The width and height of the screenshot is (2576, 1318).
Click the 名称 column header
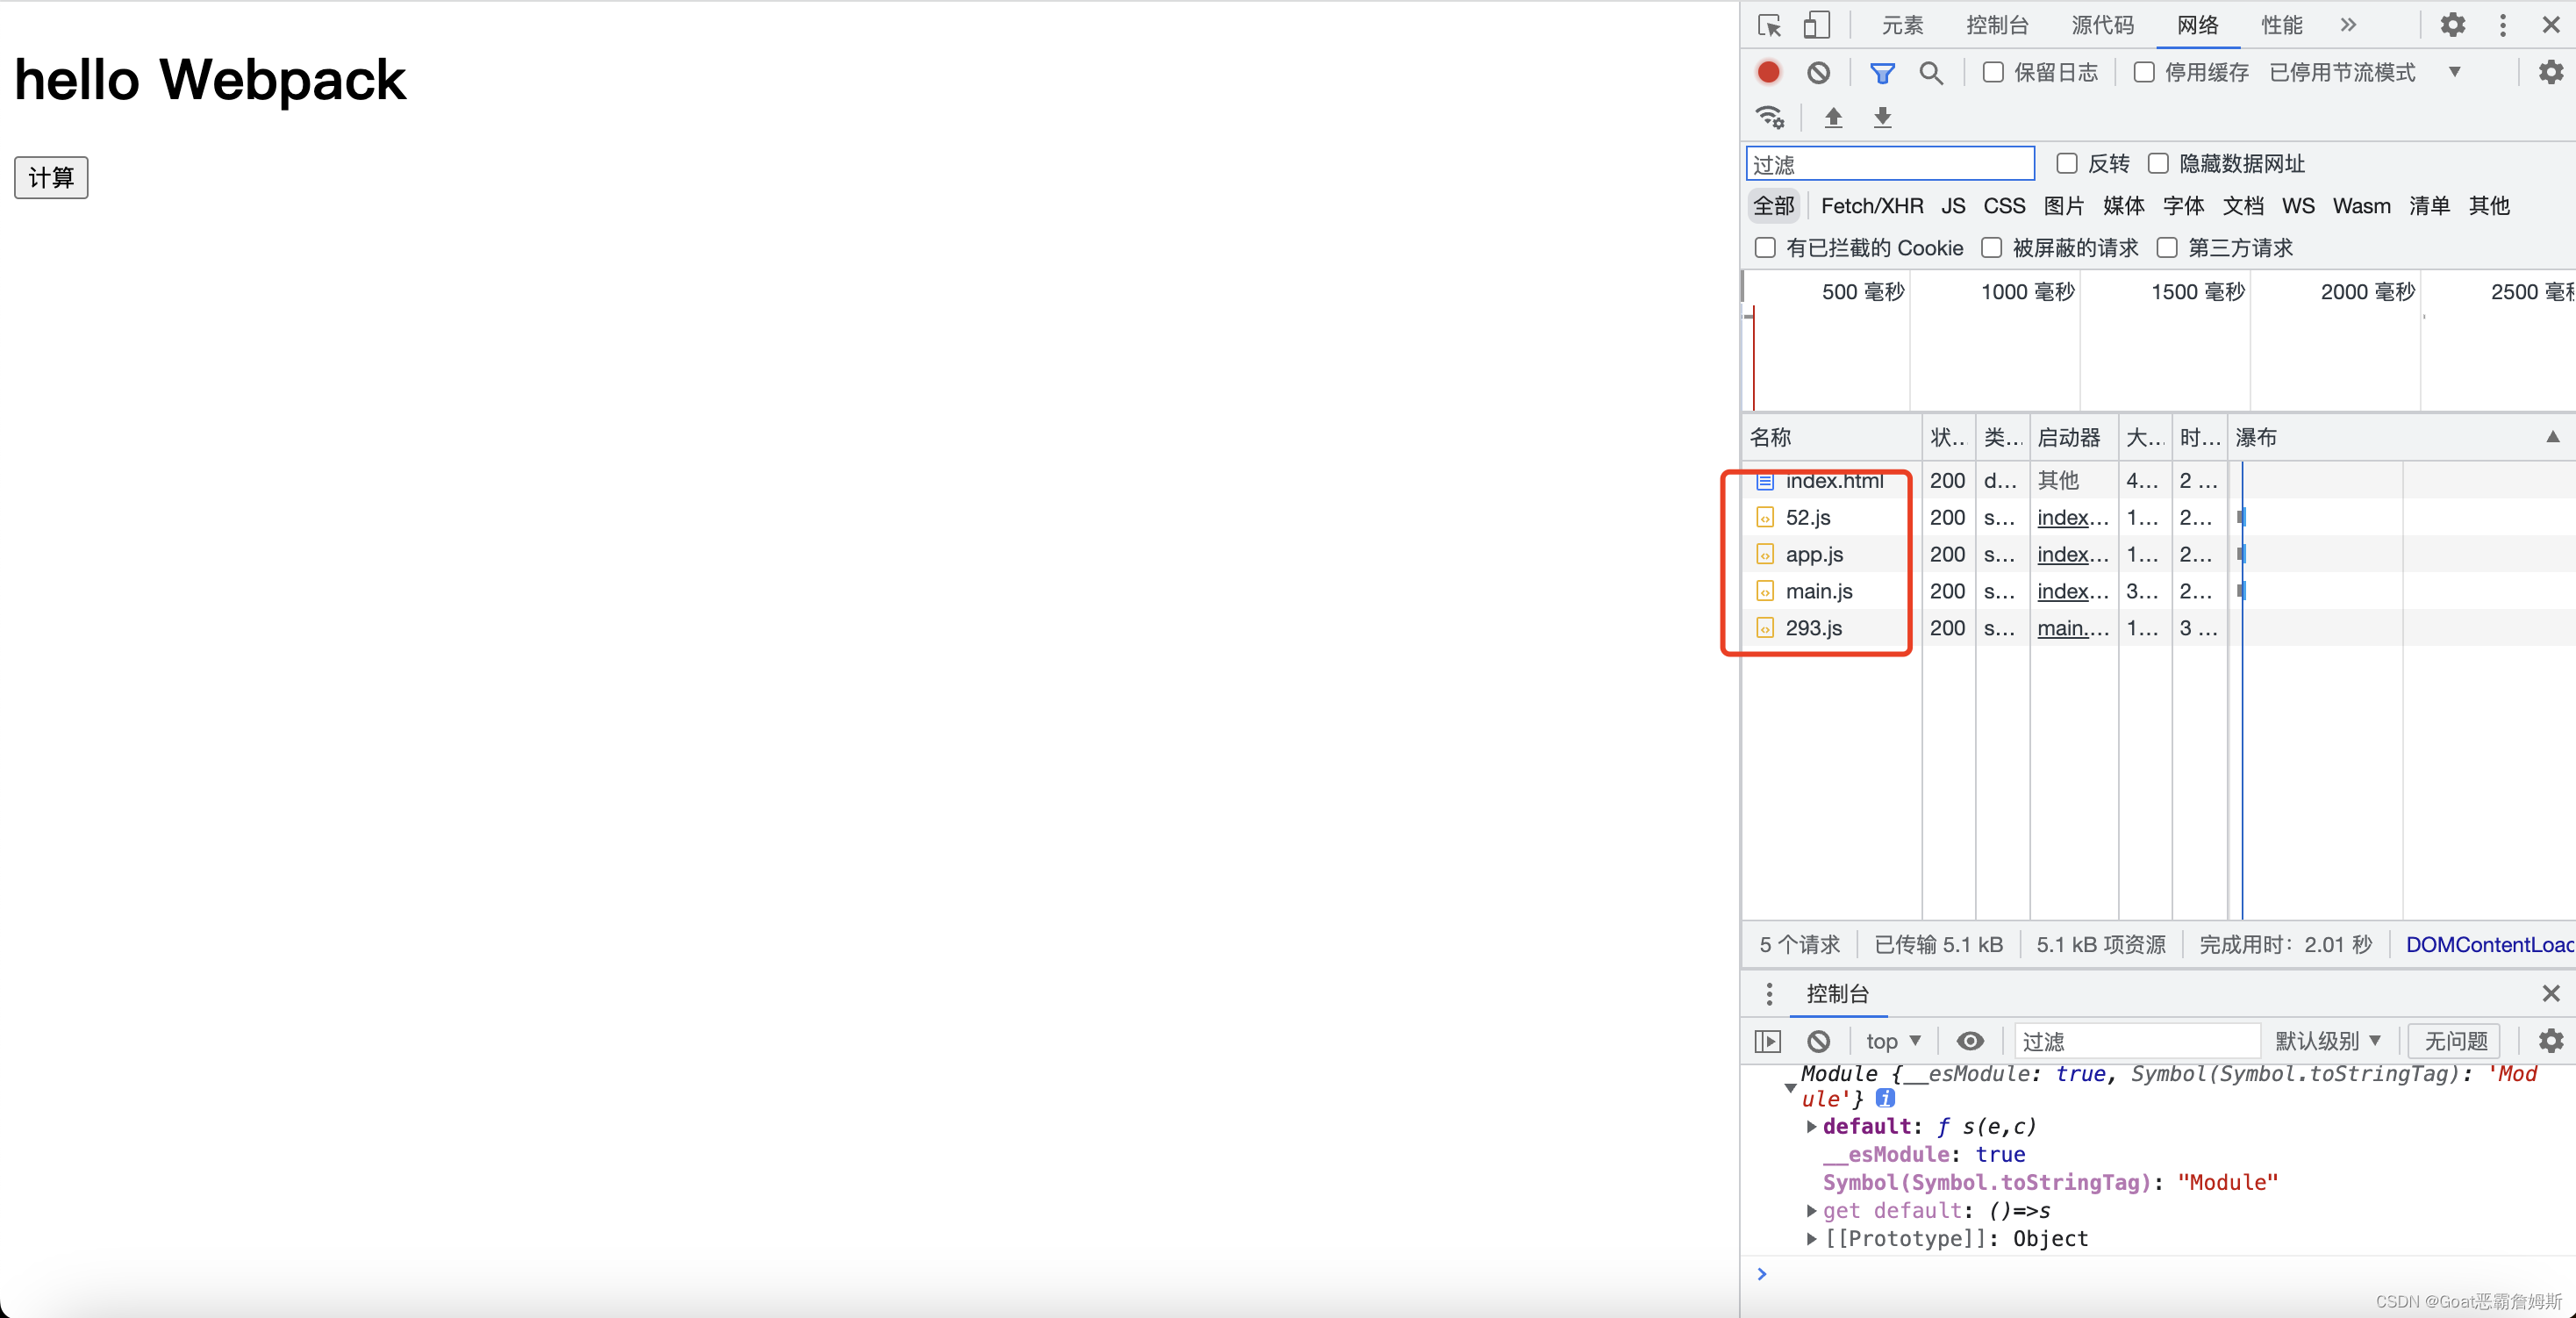(1831, 437)
